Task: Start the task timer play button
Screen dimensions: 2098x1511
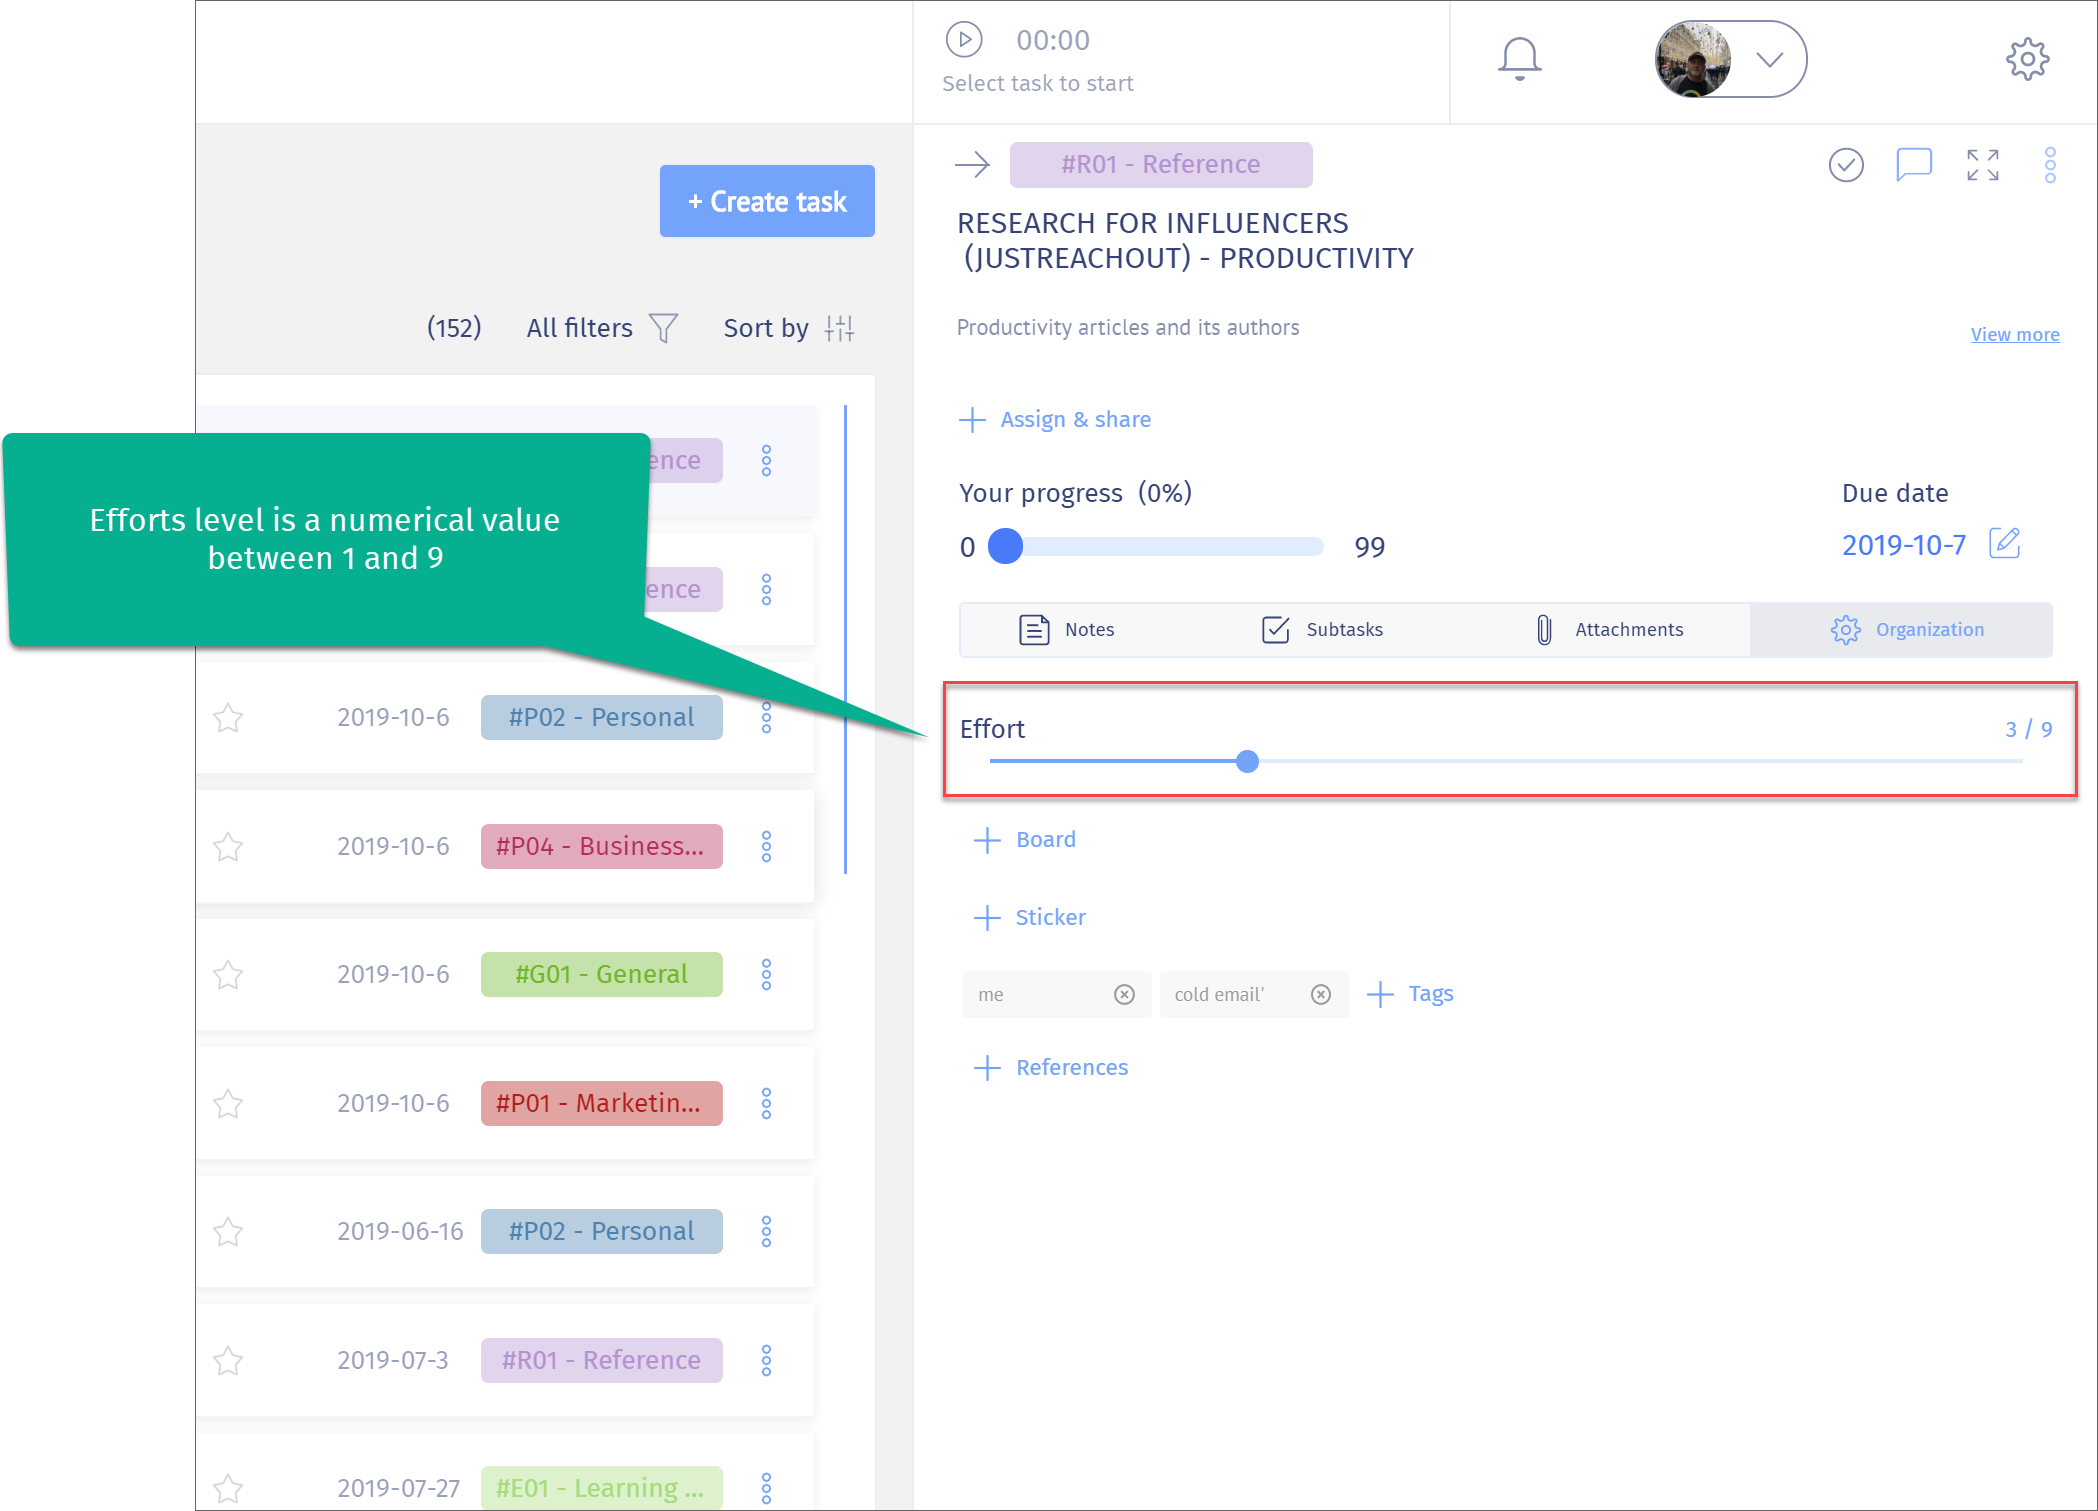Action: pyautogui.click(x=964, y=40)
